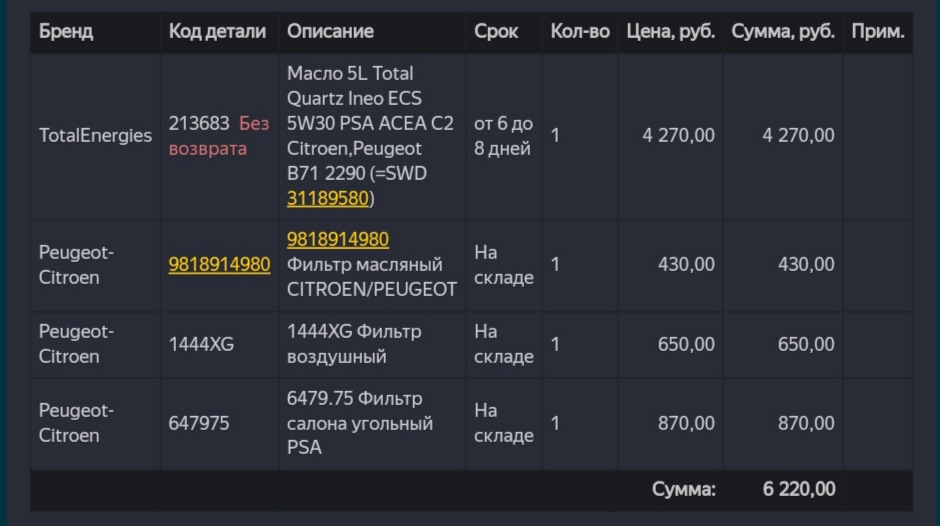Image resolution: width=940 pixels, height=526 pixels.
Task: Open the 9818914980 link above the oil filter description
Action: (337, 240)
